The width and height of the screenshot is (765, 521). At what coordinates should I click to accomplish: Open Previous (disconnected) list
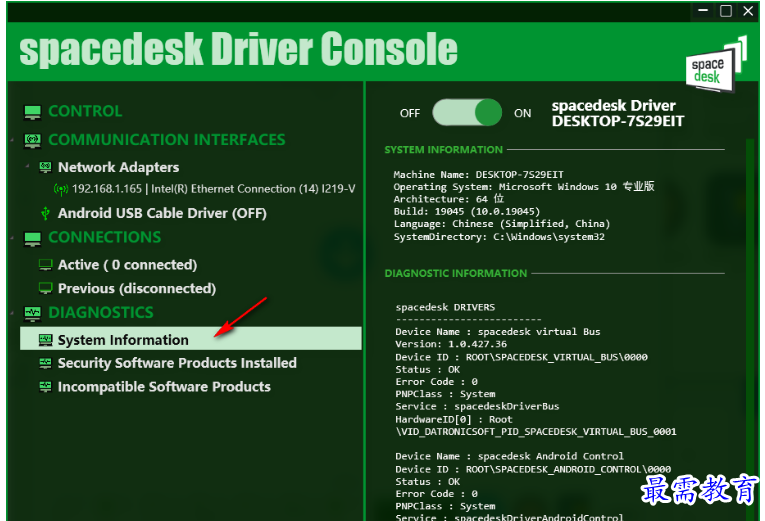(137, 288)
